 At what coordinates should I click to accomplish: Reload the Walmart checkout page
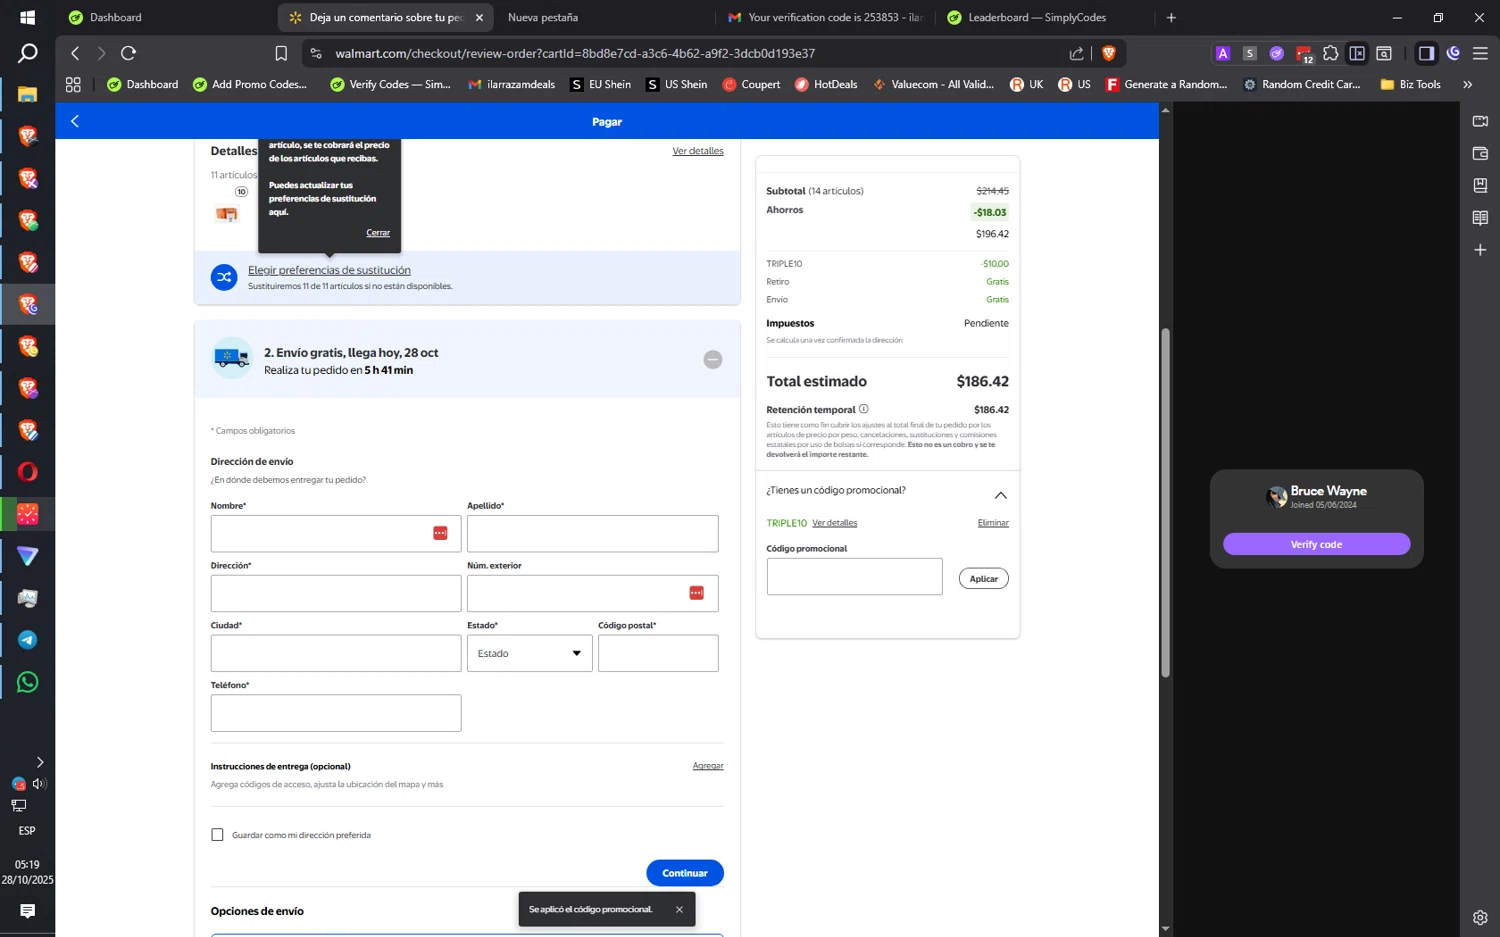[x=128, y=53]
